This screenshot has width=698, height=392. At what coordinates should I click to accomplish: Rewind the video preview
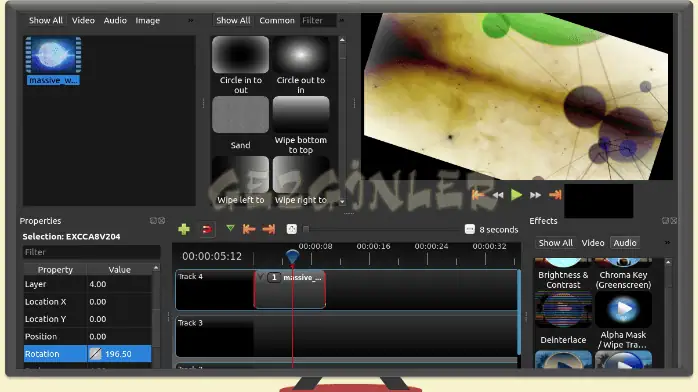tap(498, 195)
